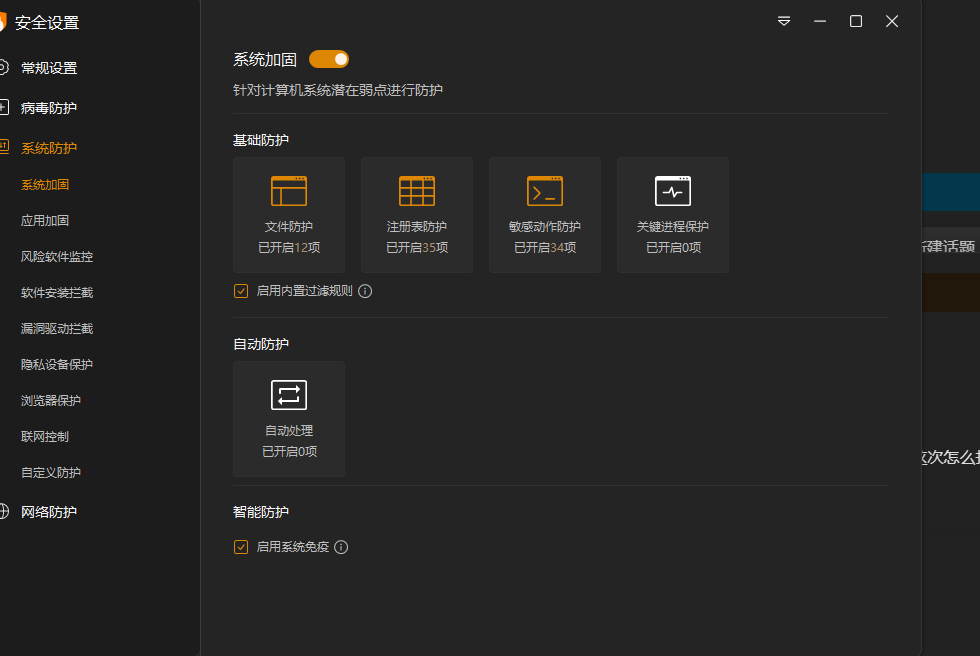
Task: Click the 安全设置 shield logo icon
Action: tap(2, 22)
